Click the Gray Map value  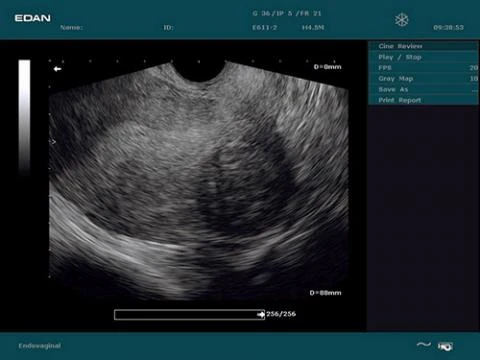474,79
